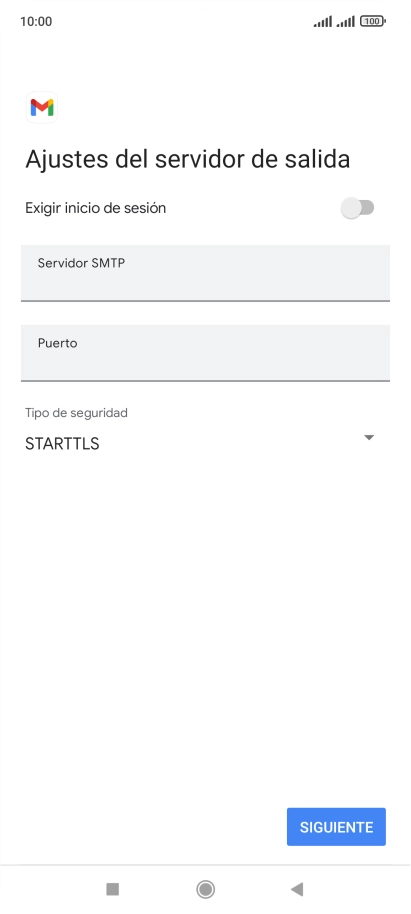The width and height of the screenshot is (411, 914).
Task: Tap the switch thumb knob
Action: [352, 208]
